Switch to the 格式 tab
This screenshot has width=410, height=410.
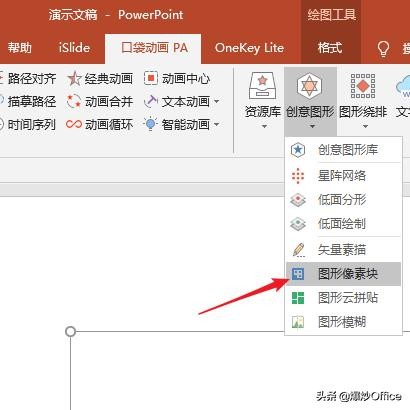(330, 48)
